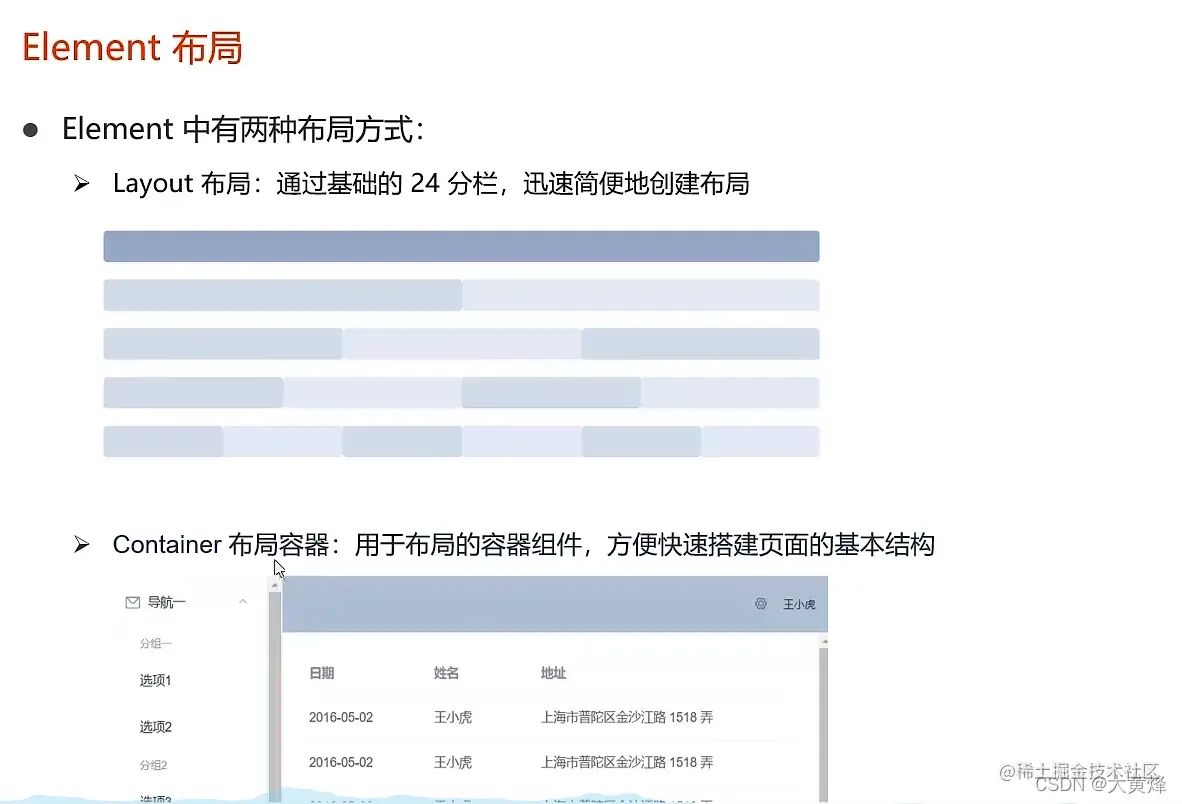Image resolution: width=1182 pixels, height=804 pixels.
Task: Expand the 日期 column header
Action: (x=321, y=673)
